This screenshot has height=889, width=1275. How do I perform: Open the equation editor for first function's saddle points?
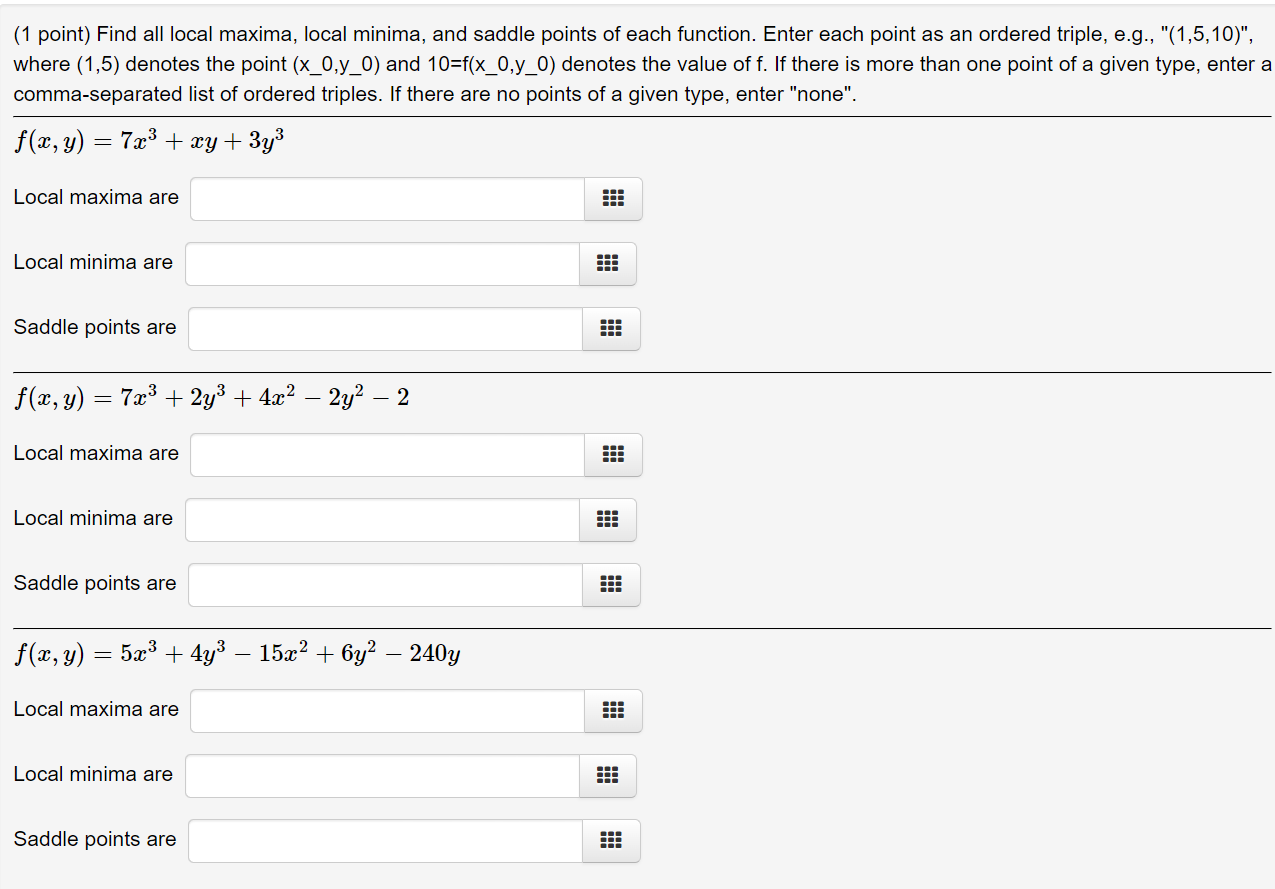click(x=611, y=328)
